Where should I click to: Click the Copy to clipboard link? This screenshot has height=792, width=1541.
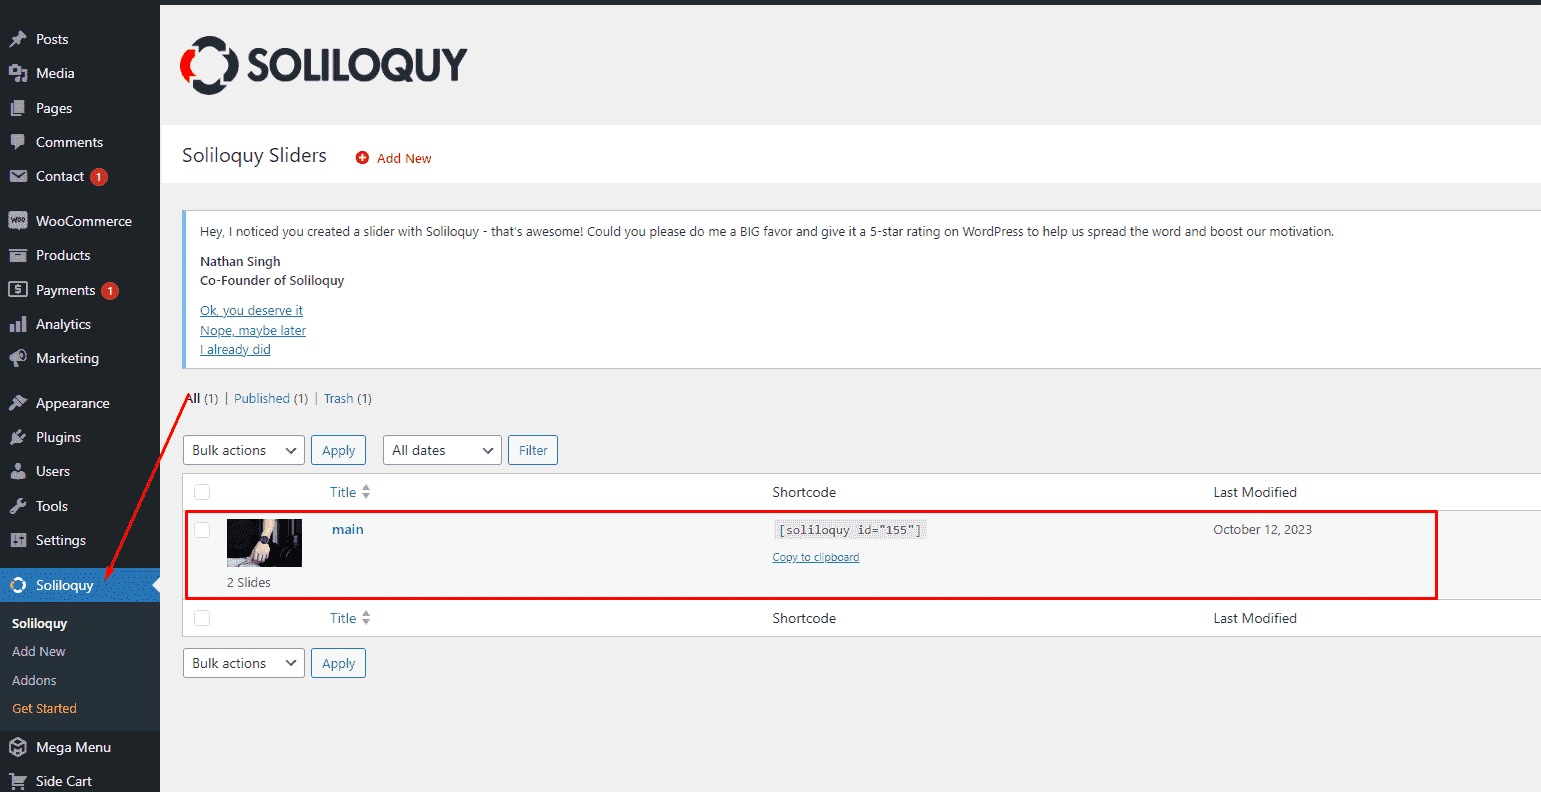click(815, 557)
